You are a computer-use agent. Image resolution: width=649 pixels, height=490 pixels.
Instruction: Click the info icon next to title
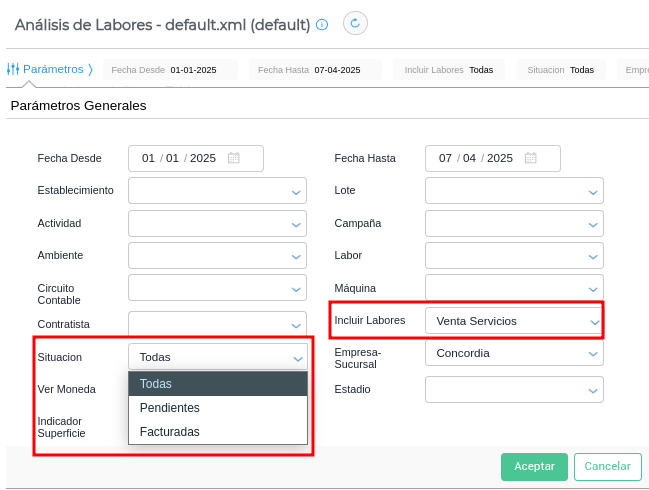pos(321,24)
